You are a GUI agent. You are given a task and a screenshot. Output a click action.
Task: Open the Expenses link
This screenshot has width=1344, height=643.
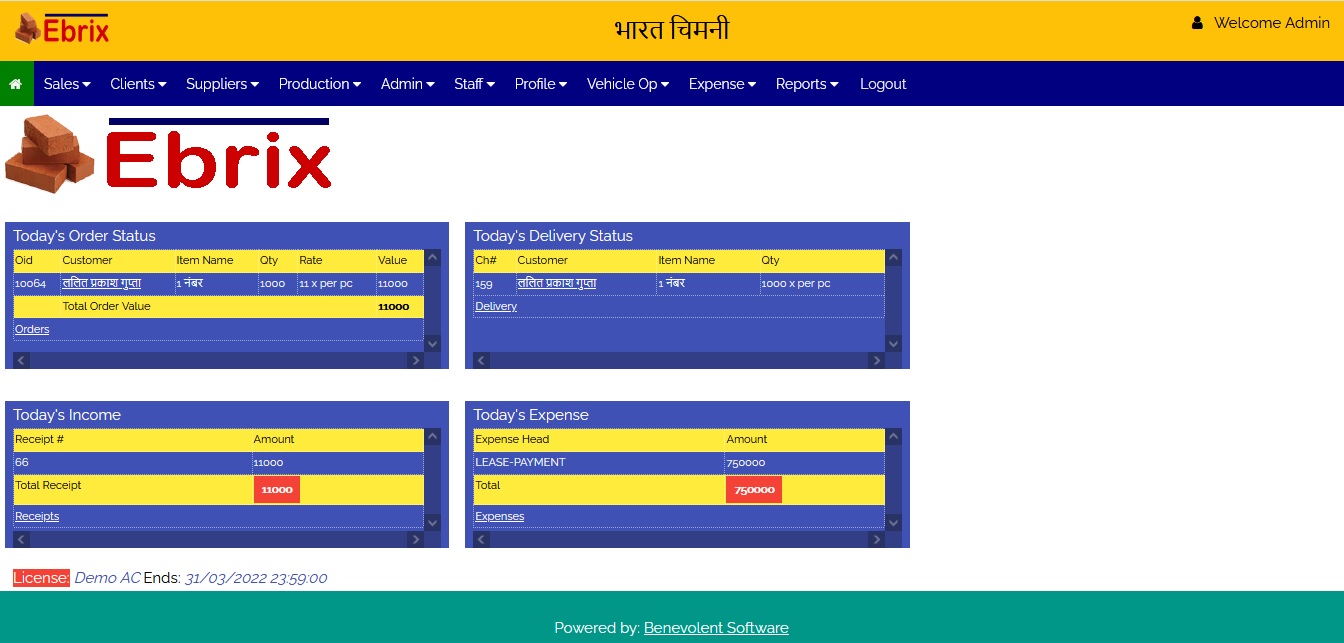(x=500, y=516)
